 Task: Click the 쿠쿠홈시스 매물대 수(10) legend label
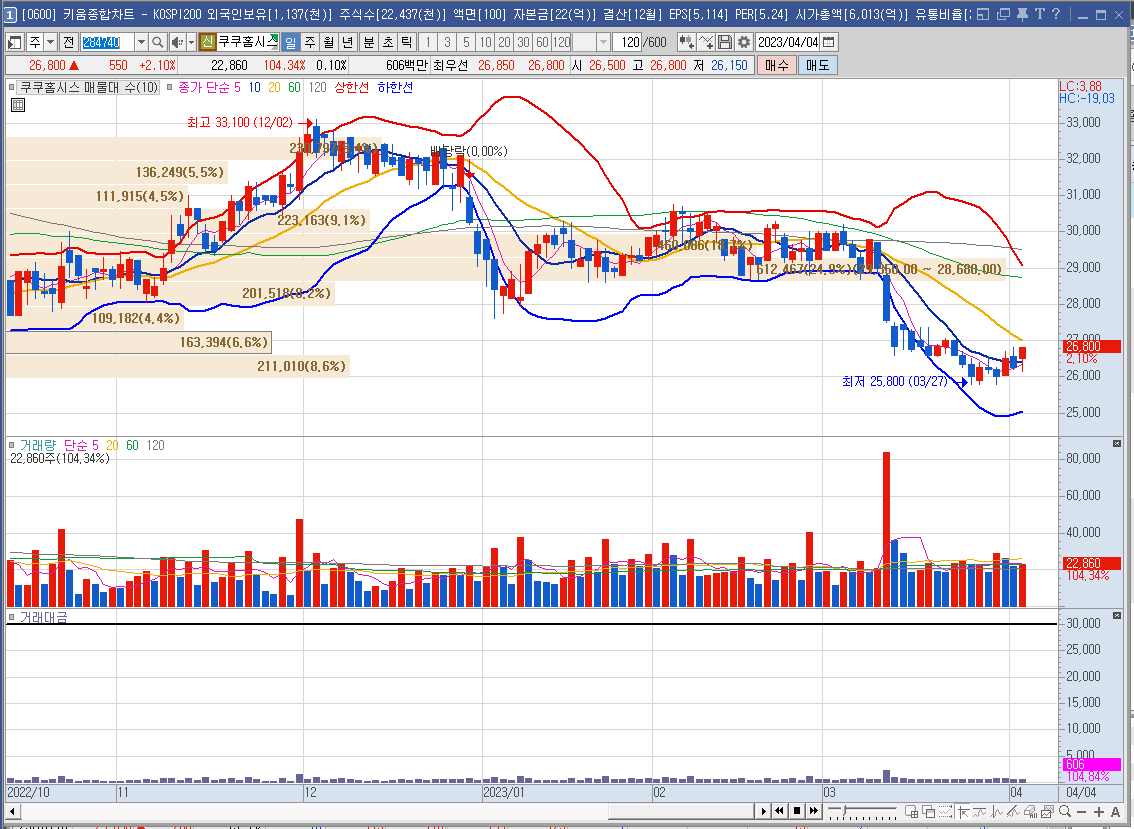[89, 88]
